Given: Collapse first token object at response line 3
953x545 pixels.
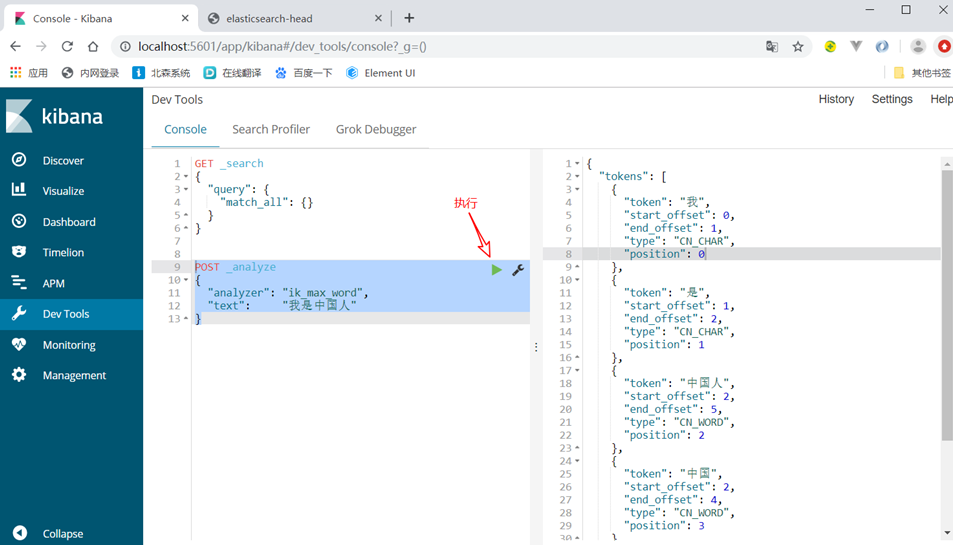Looking at the screenshot, I should pos(577,190).
